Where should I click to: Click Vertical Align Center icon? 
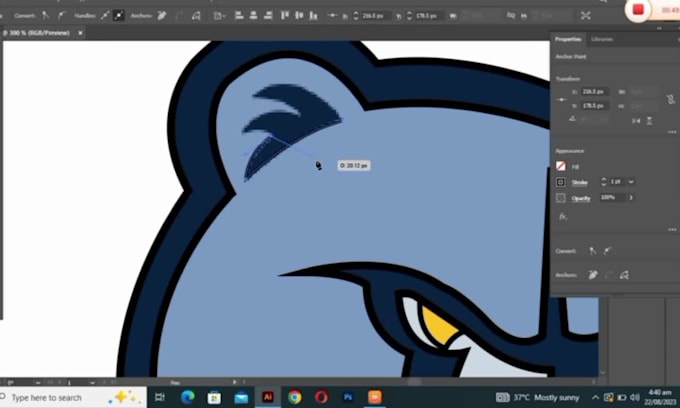pos(299,16)
